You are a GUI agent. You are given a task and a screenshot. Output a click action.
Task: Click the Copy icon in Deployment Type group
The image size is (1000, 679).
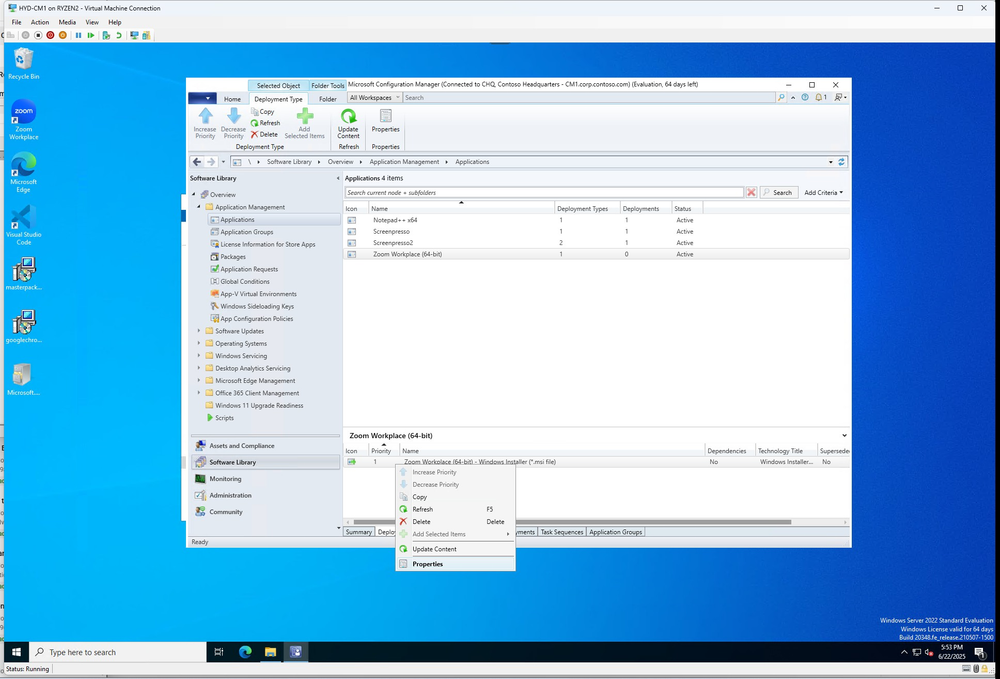coord(254,111)
